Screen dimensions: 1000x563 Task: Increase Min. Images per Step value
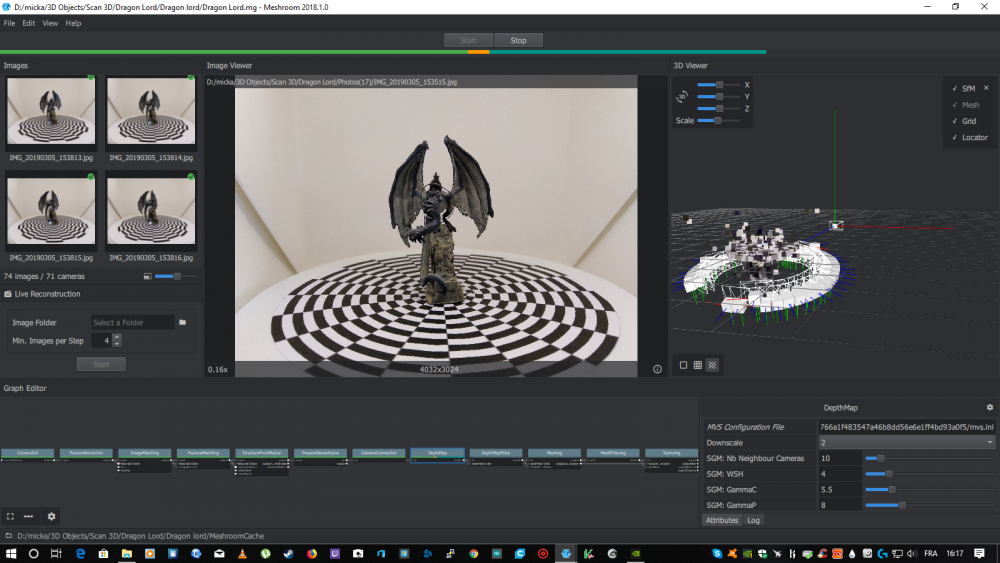click(117, 337)
